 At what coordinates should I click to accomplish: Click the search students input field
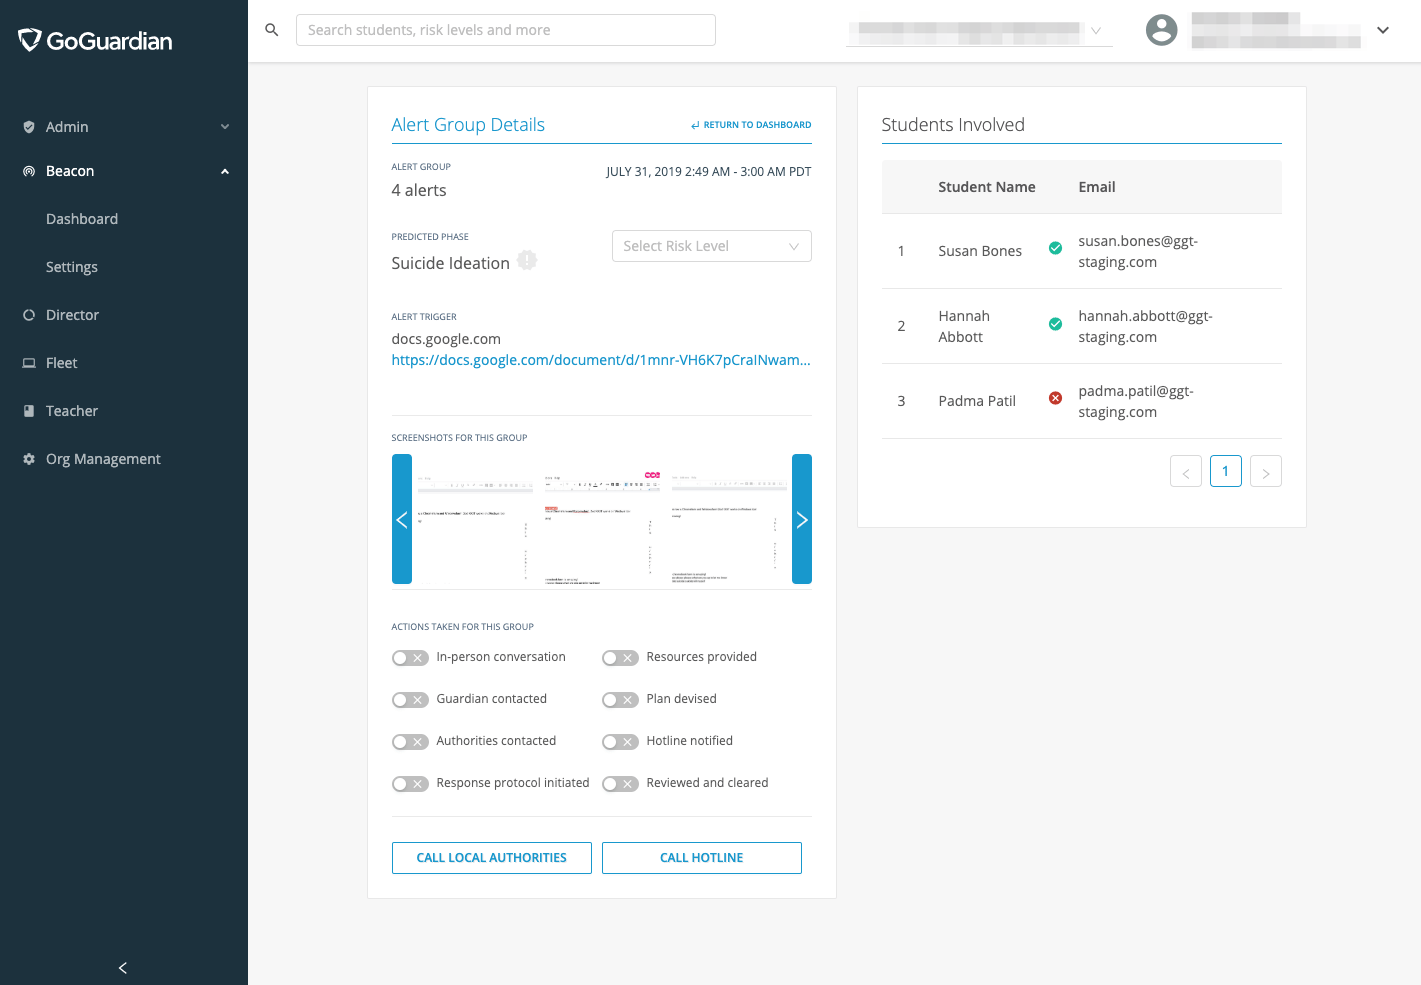[x=506, y=30]
